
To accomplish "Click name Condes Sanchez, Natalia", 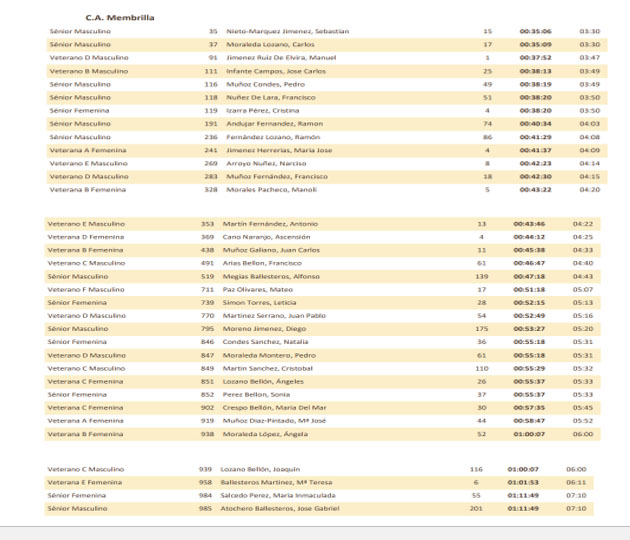I will (x=266, y=342).
